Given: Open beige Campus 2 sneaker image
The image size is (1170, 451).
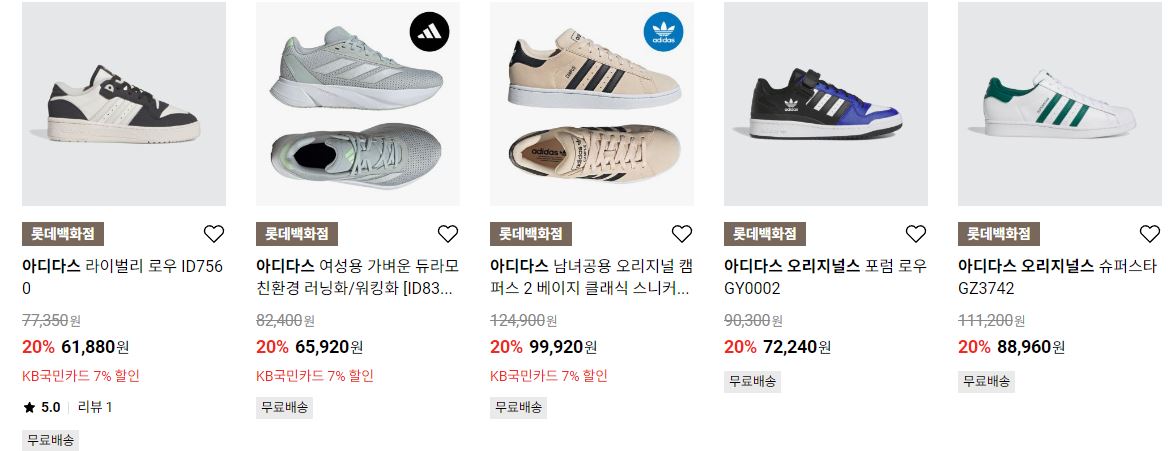Looking at the screenshot, I should (x=592, y=104).
